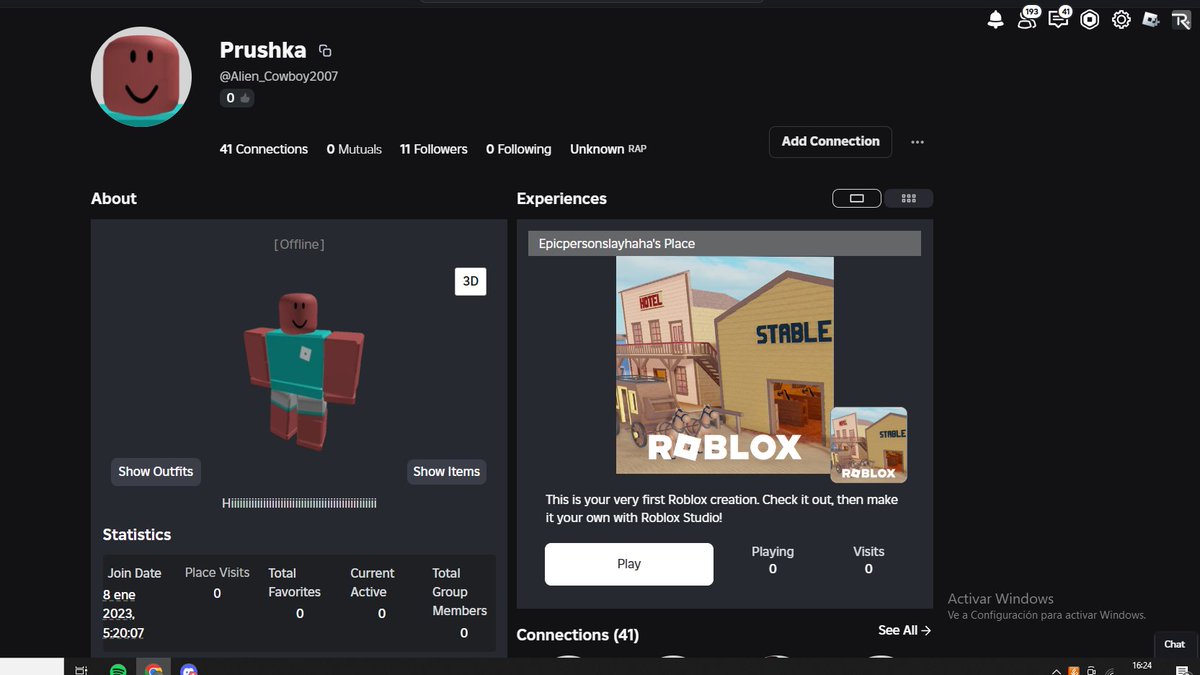Click the thumbs-up reputation badge

237,98
